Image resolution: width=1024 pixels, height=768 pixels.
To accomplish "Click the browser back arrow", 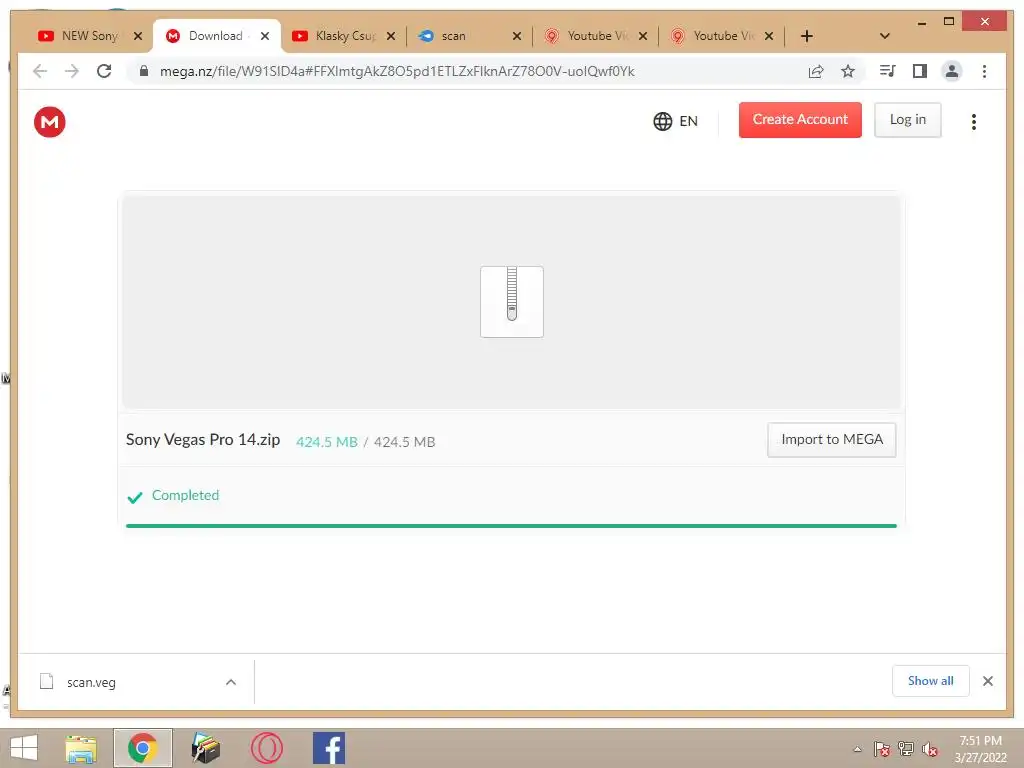I will click(x=40, y=71).
